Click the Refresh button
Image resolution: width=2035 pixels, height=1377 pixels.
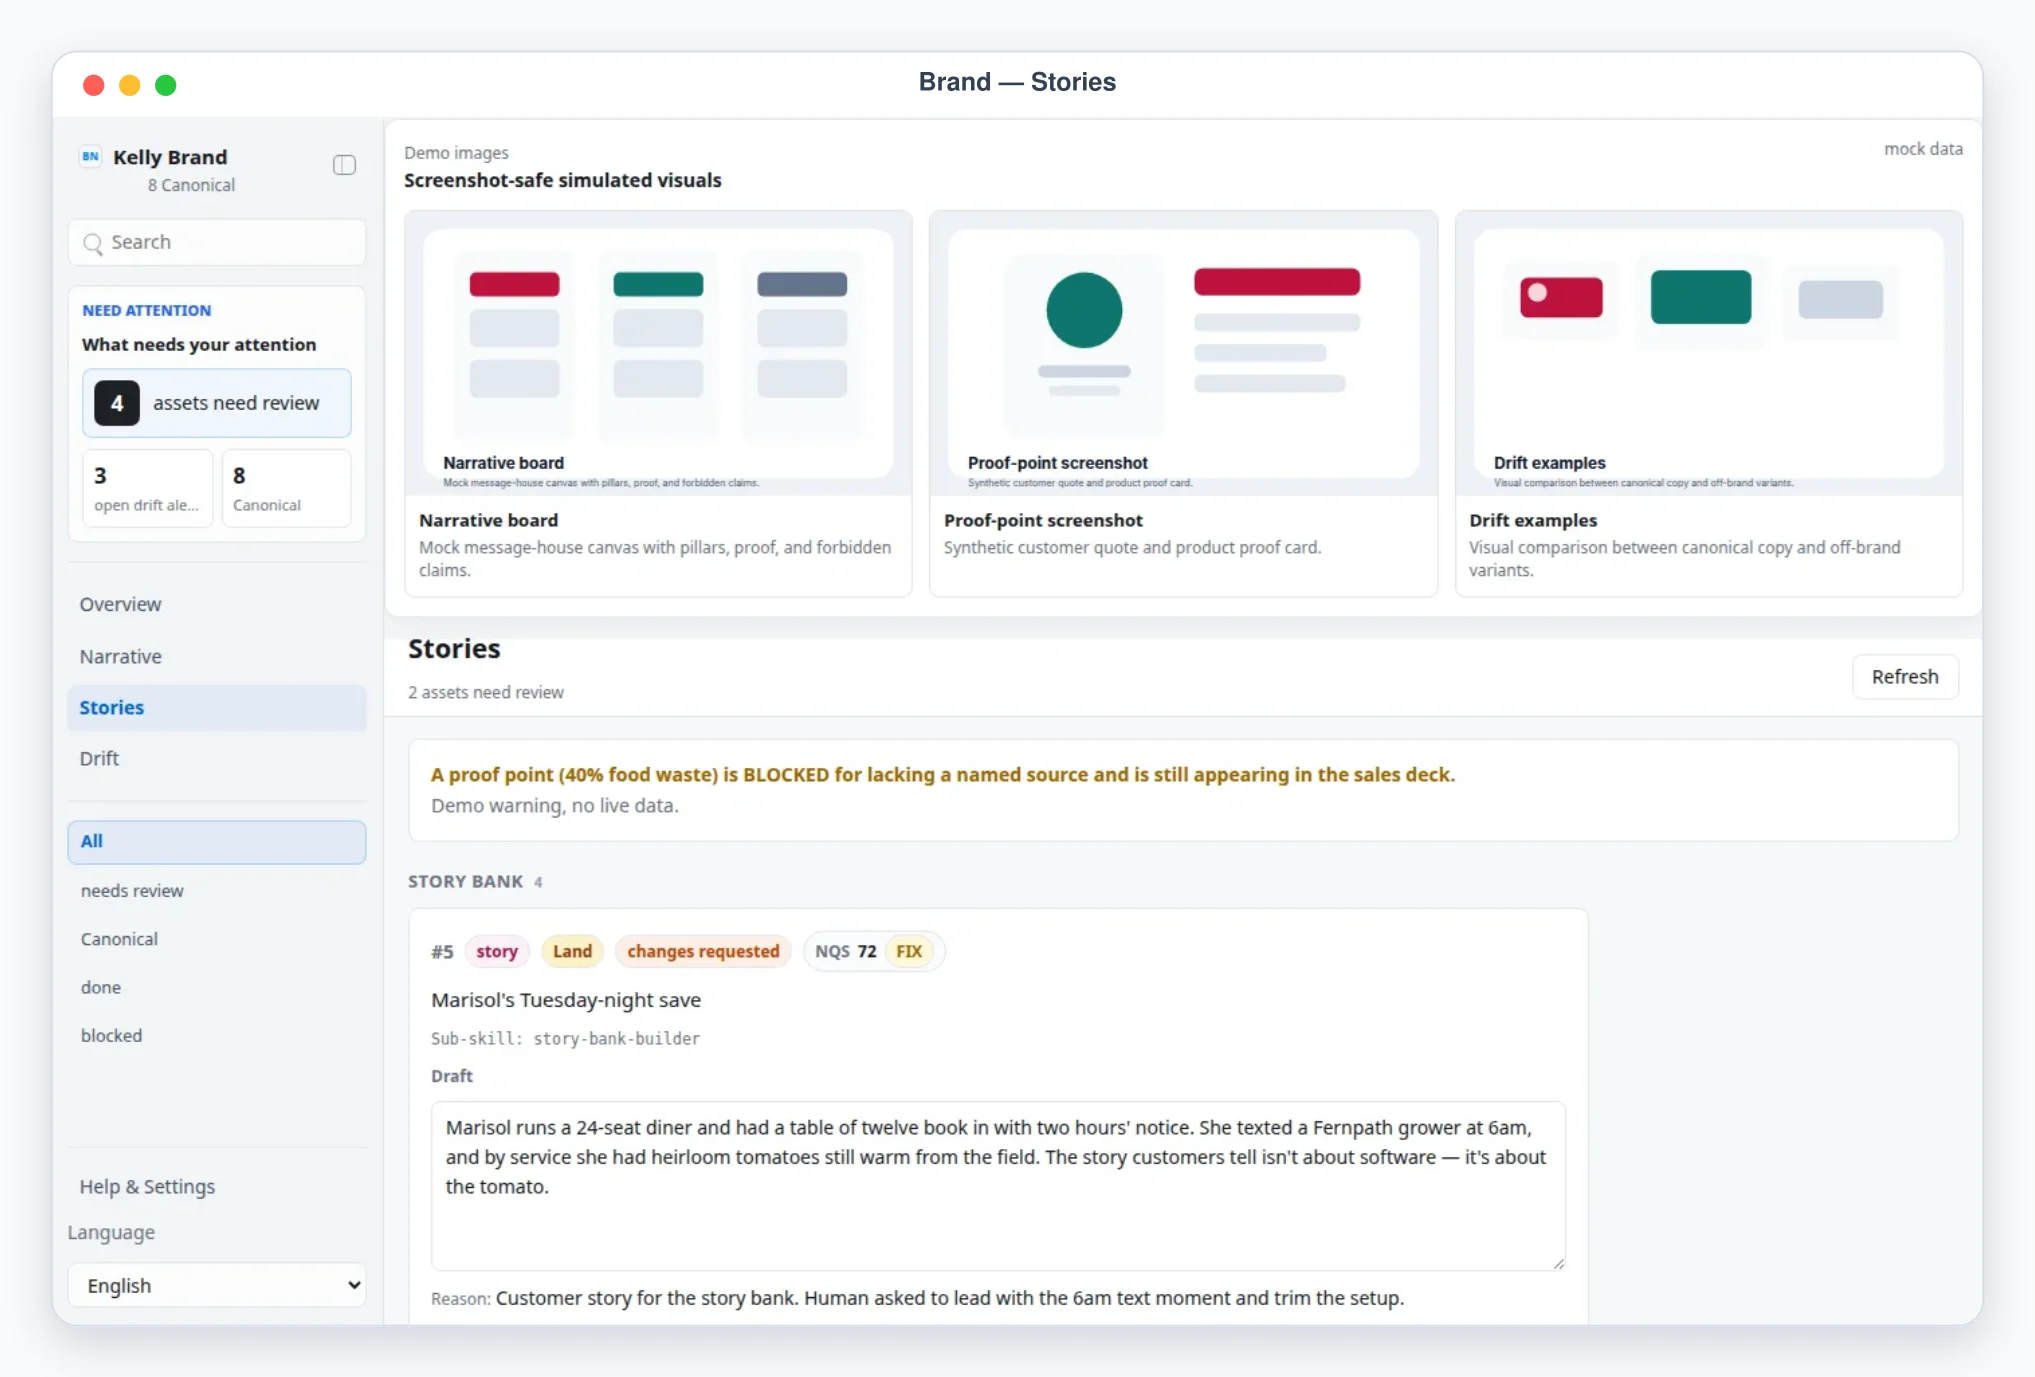pos(1905,677)
